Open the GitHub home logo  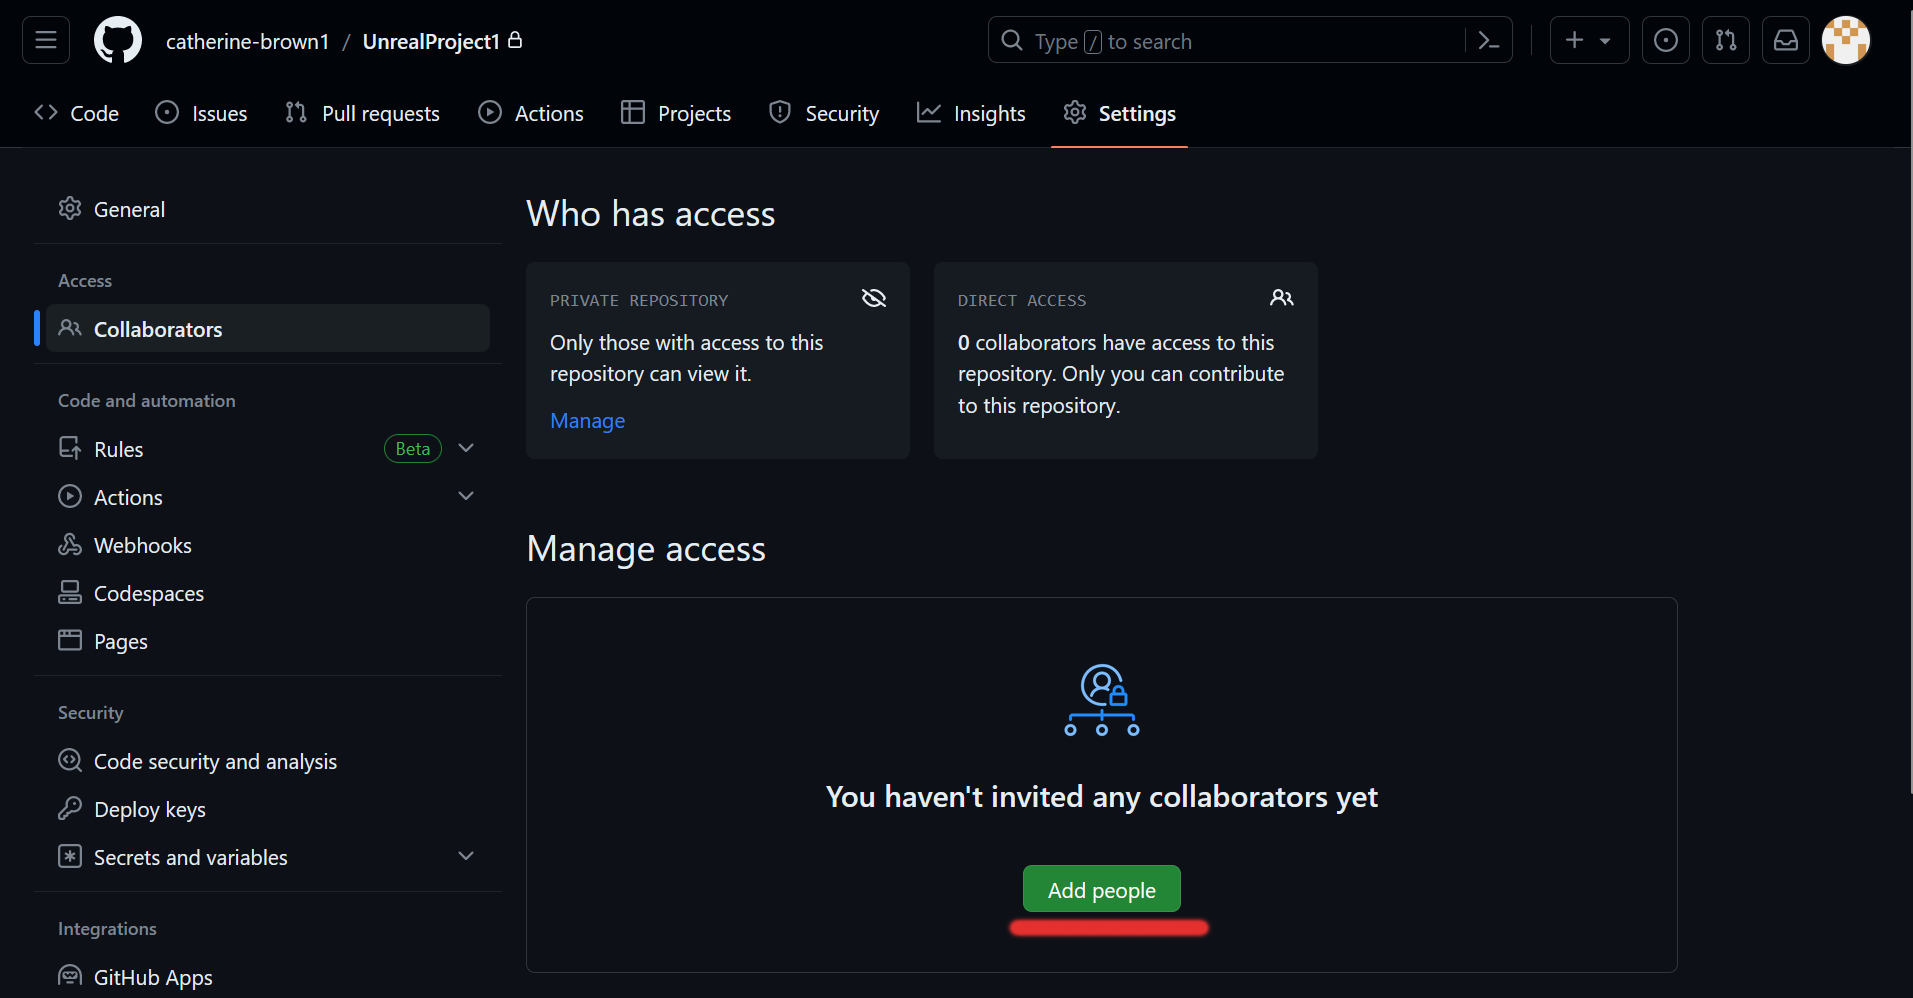click(x=117, y=40)
